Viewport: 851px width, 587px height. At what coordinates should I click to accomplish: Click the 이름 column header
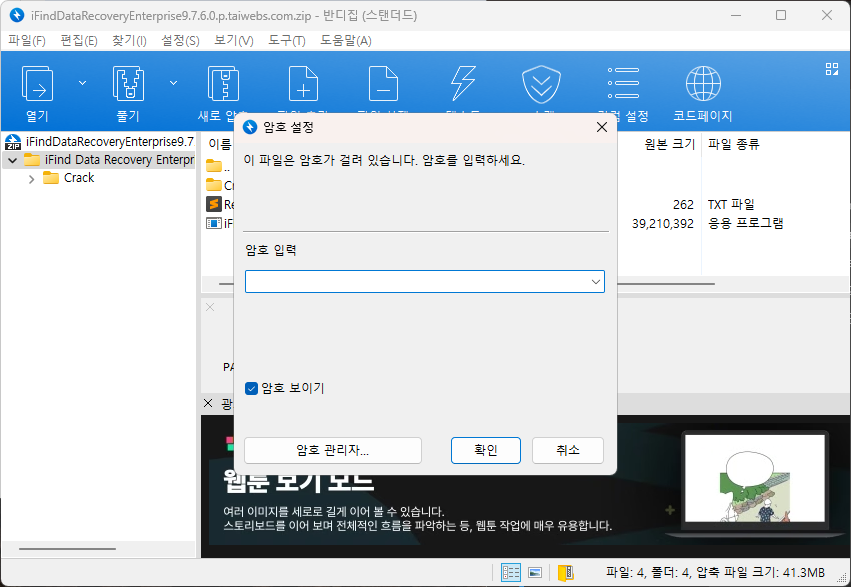point(220,144)
